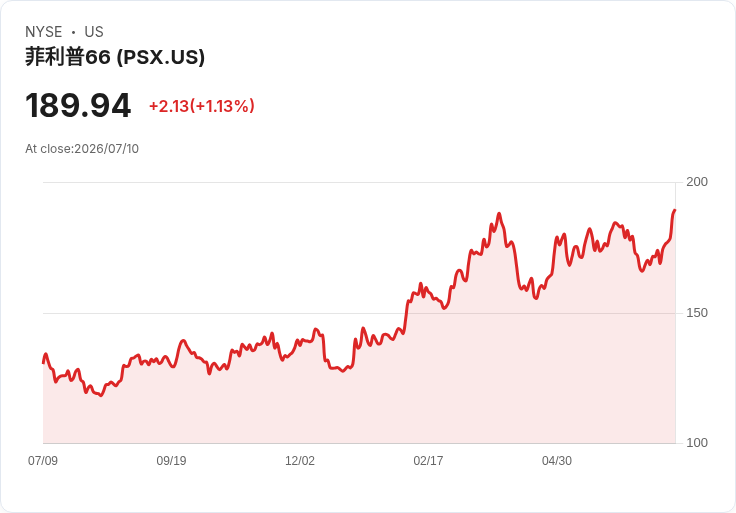Click the 150 horizontal gridline

[359, 313]
